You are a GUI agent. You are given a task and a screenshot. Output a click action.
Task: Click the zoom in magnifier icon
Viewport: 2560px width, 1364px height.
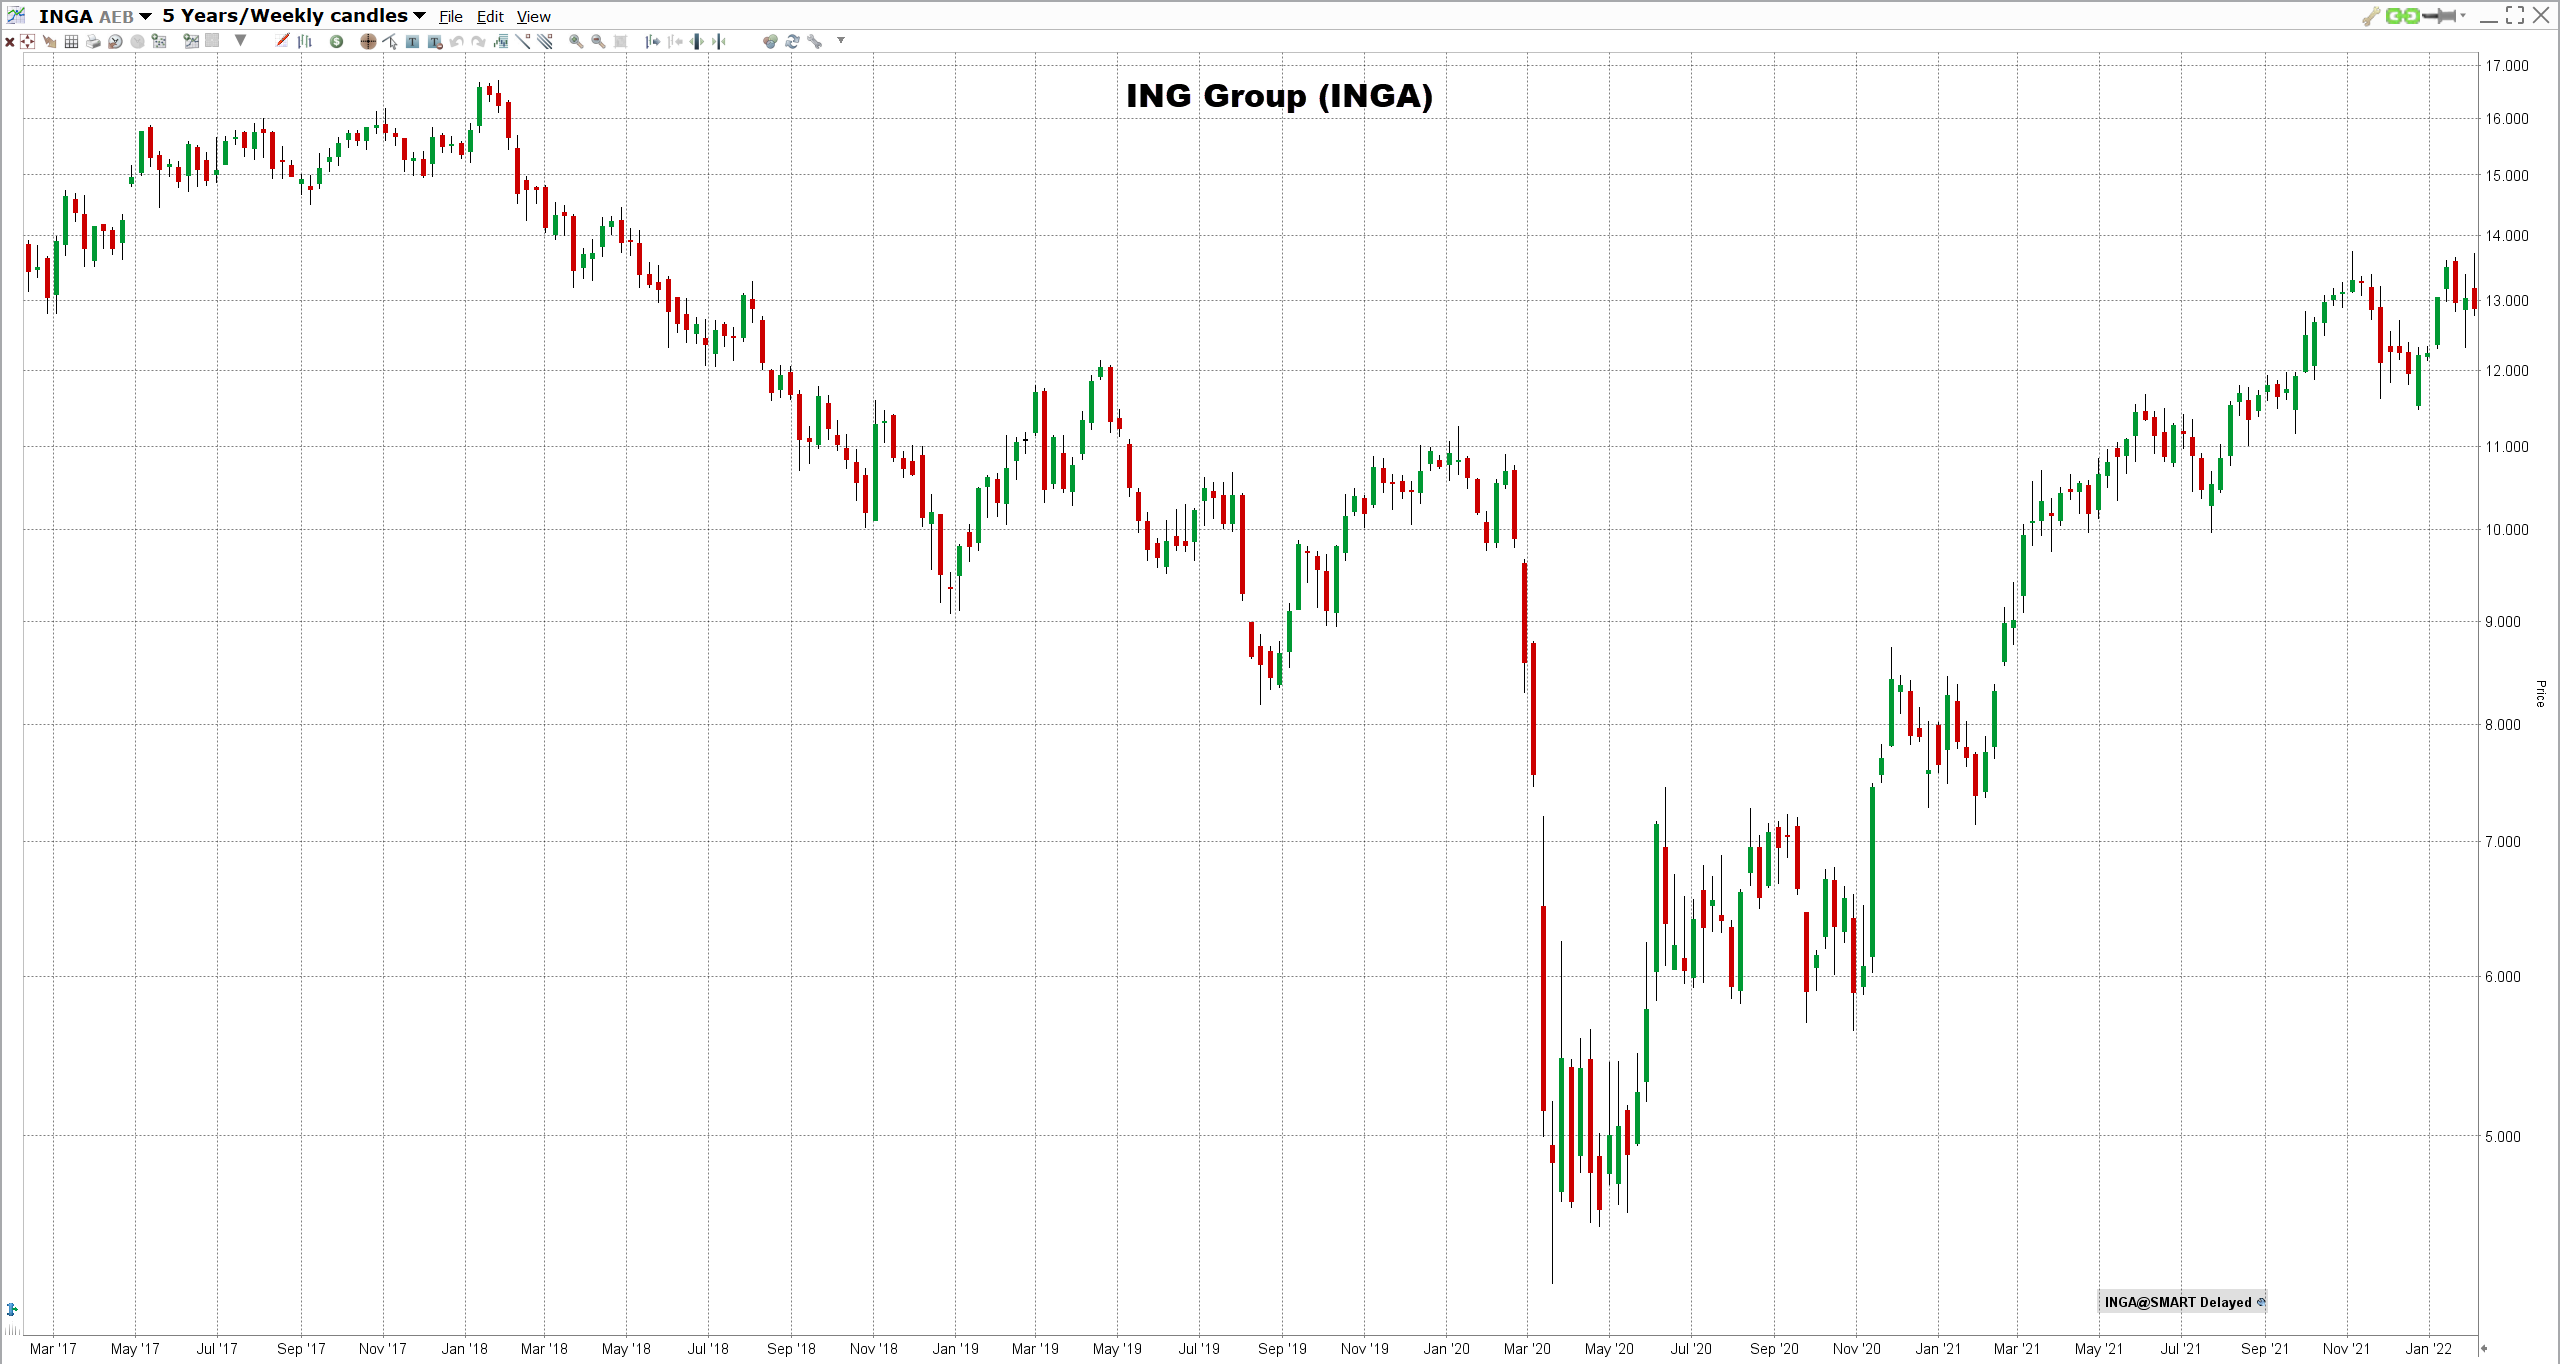[x=576, y=41]
